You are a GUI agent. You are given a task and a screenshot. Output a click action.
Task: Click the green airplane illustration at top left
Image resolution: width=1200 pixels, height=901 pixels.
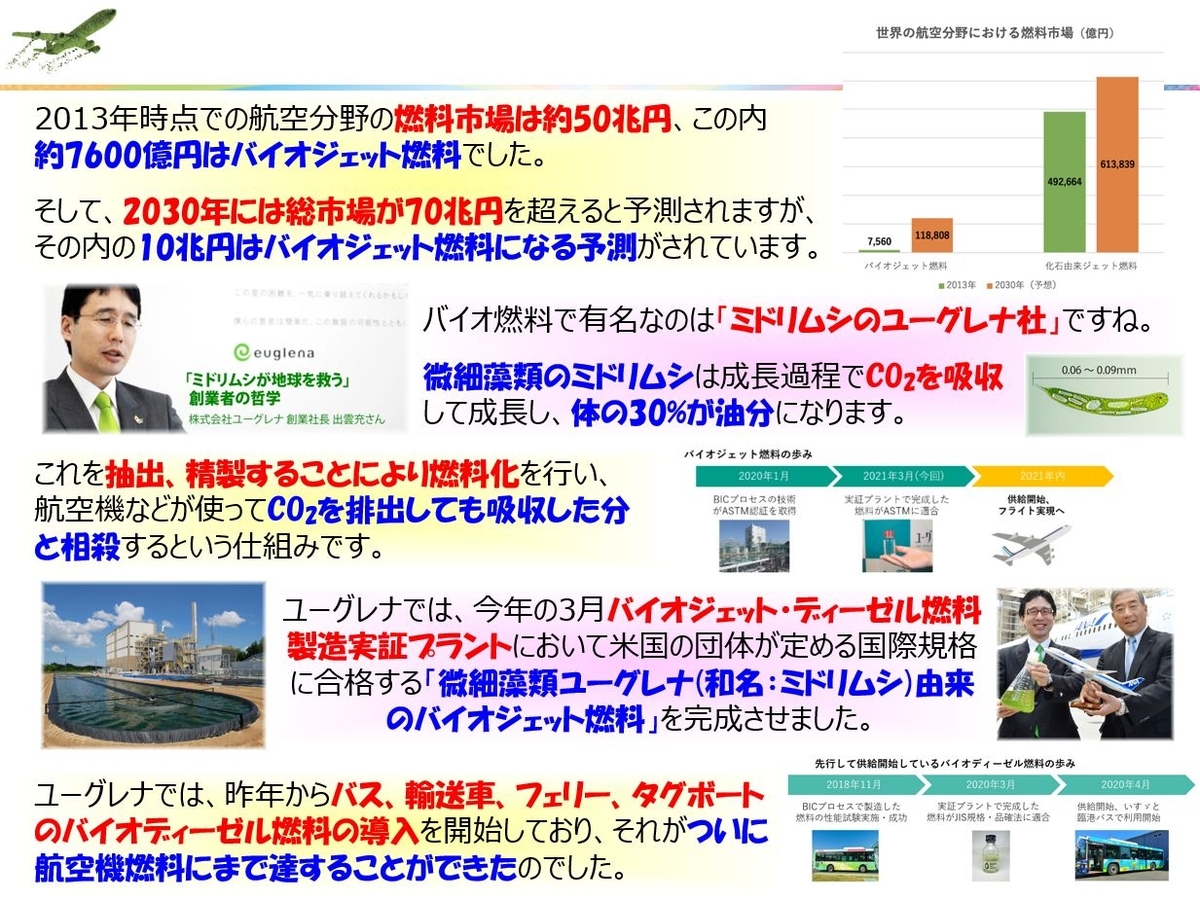64,41
